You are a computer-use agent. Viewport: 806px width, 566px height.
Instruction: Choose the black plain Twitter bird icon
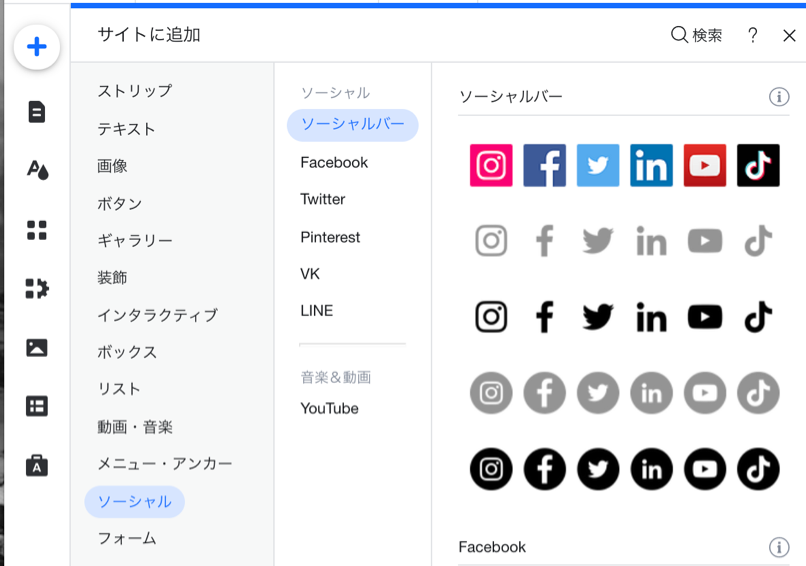pos(598,317)
